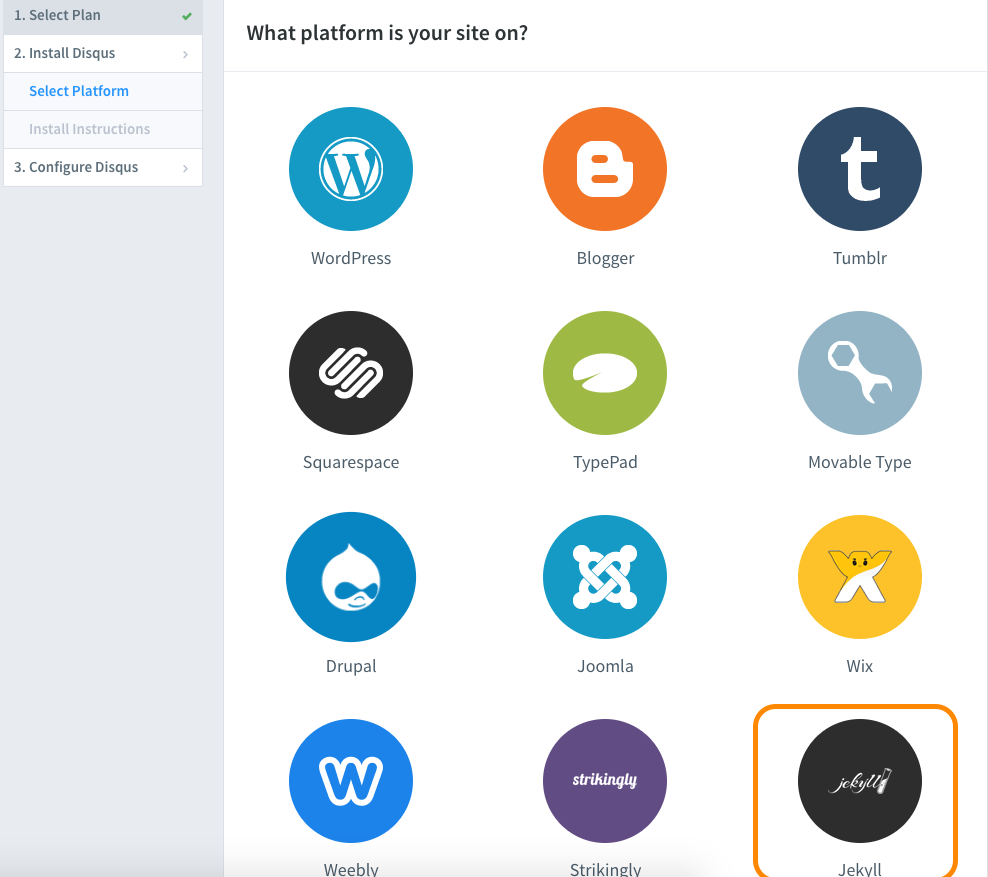The width and height of the screenshot is (988, 877).
Task: Click the green checkmark on Select Plan
Action: 187,16
